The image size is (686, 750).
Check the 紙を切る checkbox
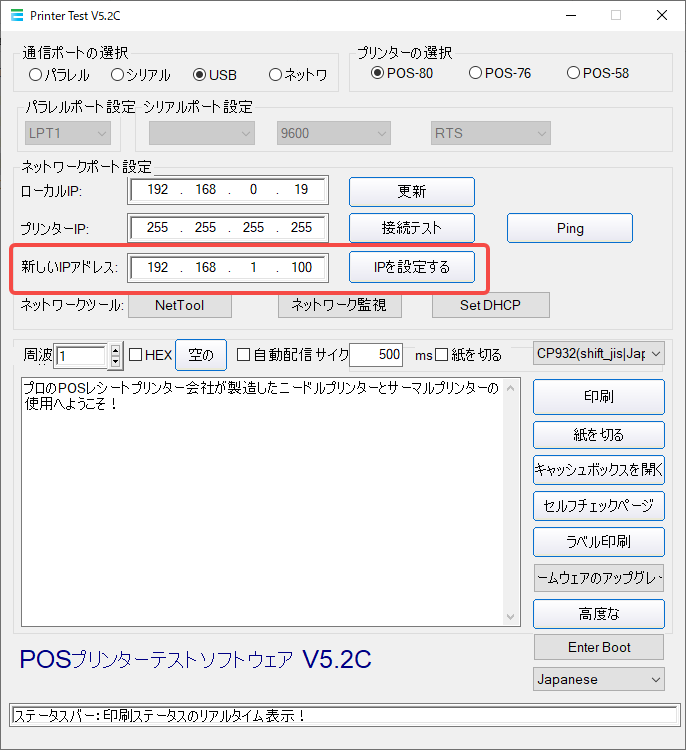click(x=442, y=355)
